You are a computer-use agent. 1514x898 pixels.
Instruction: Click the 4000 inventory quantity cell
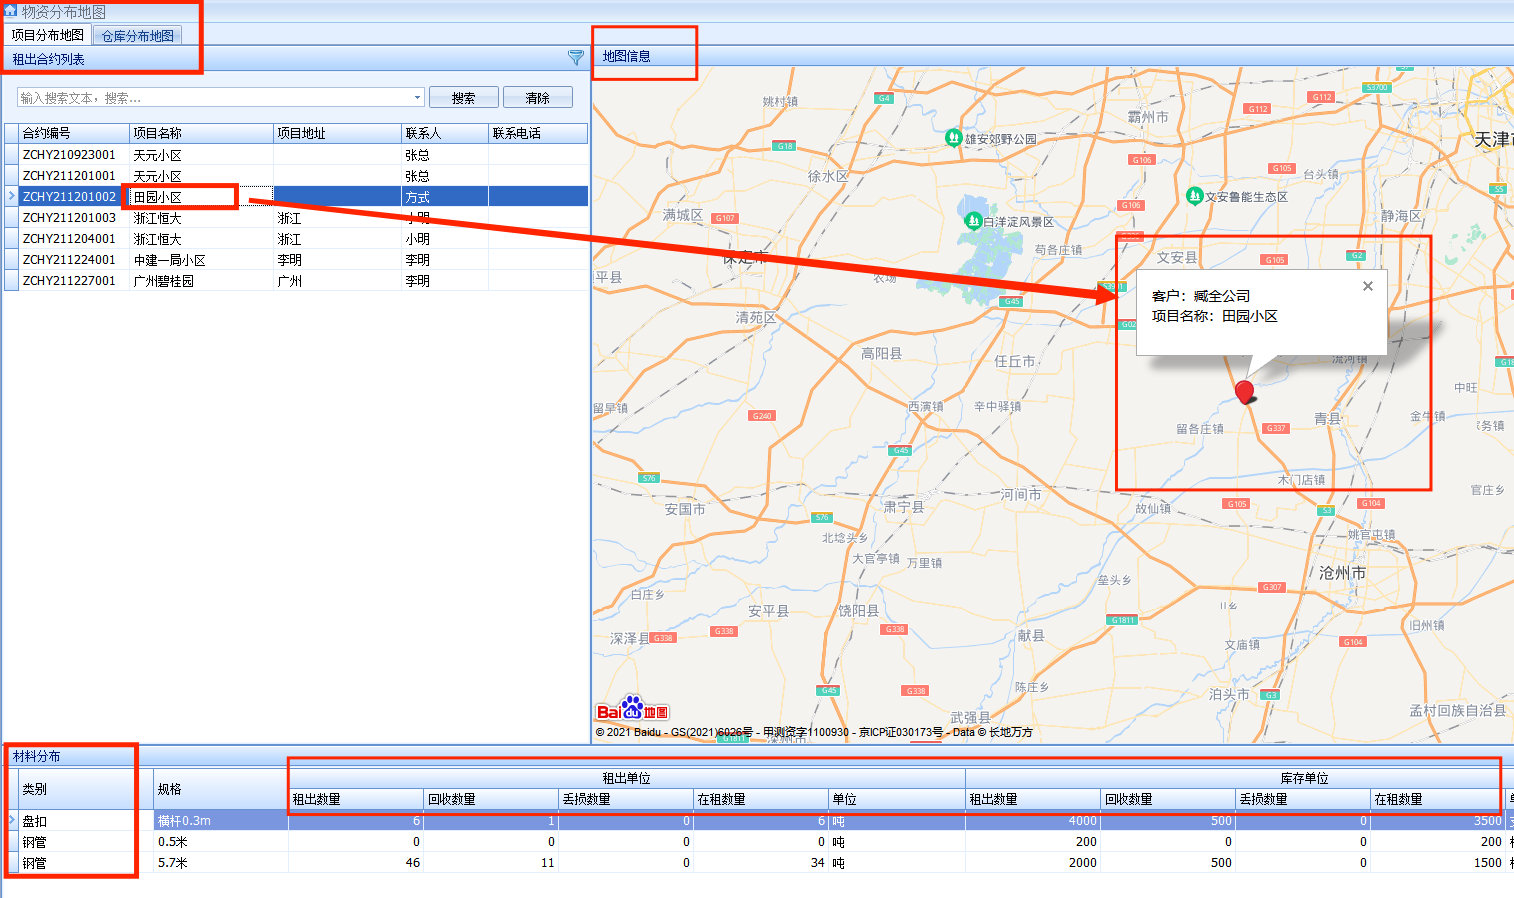pos(1033,820)
